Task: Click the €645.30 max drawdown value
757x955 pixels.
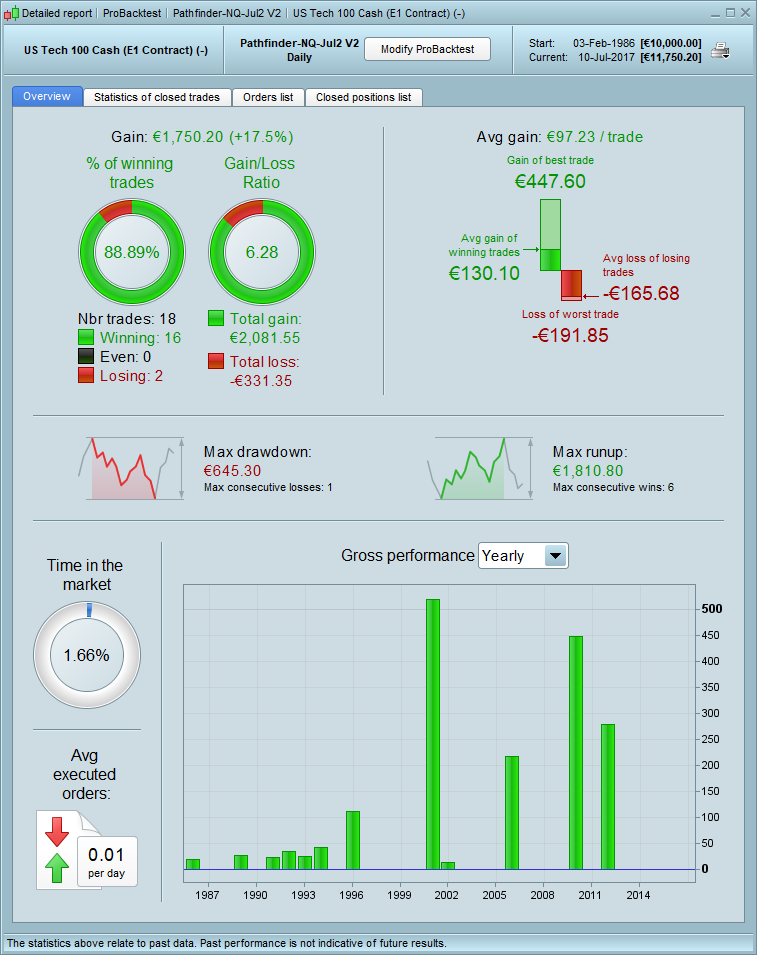Action: pos(232,470)
